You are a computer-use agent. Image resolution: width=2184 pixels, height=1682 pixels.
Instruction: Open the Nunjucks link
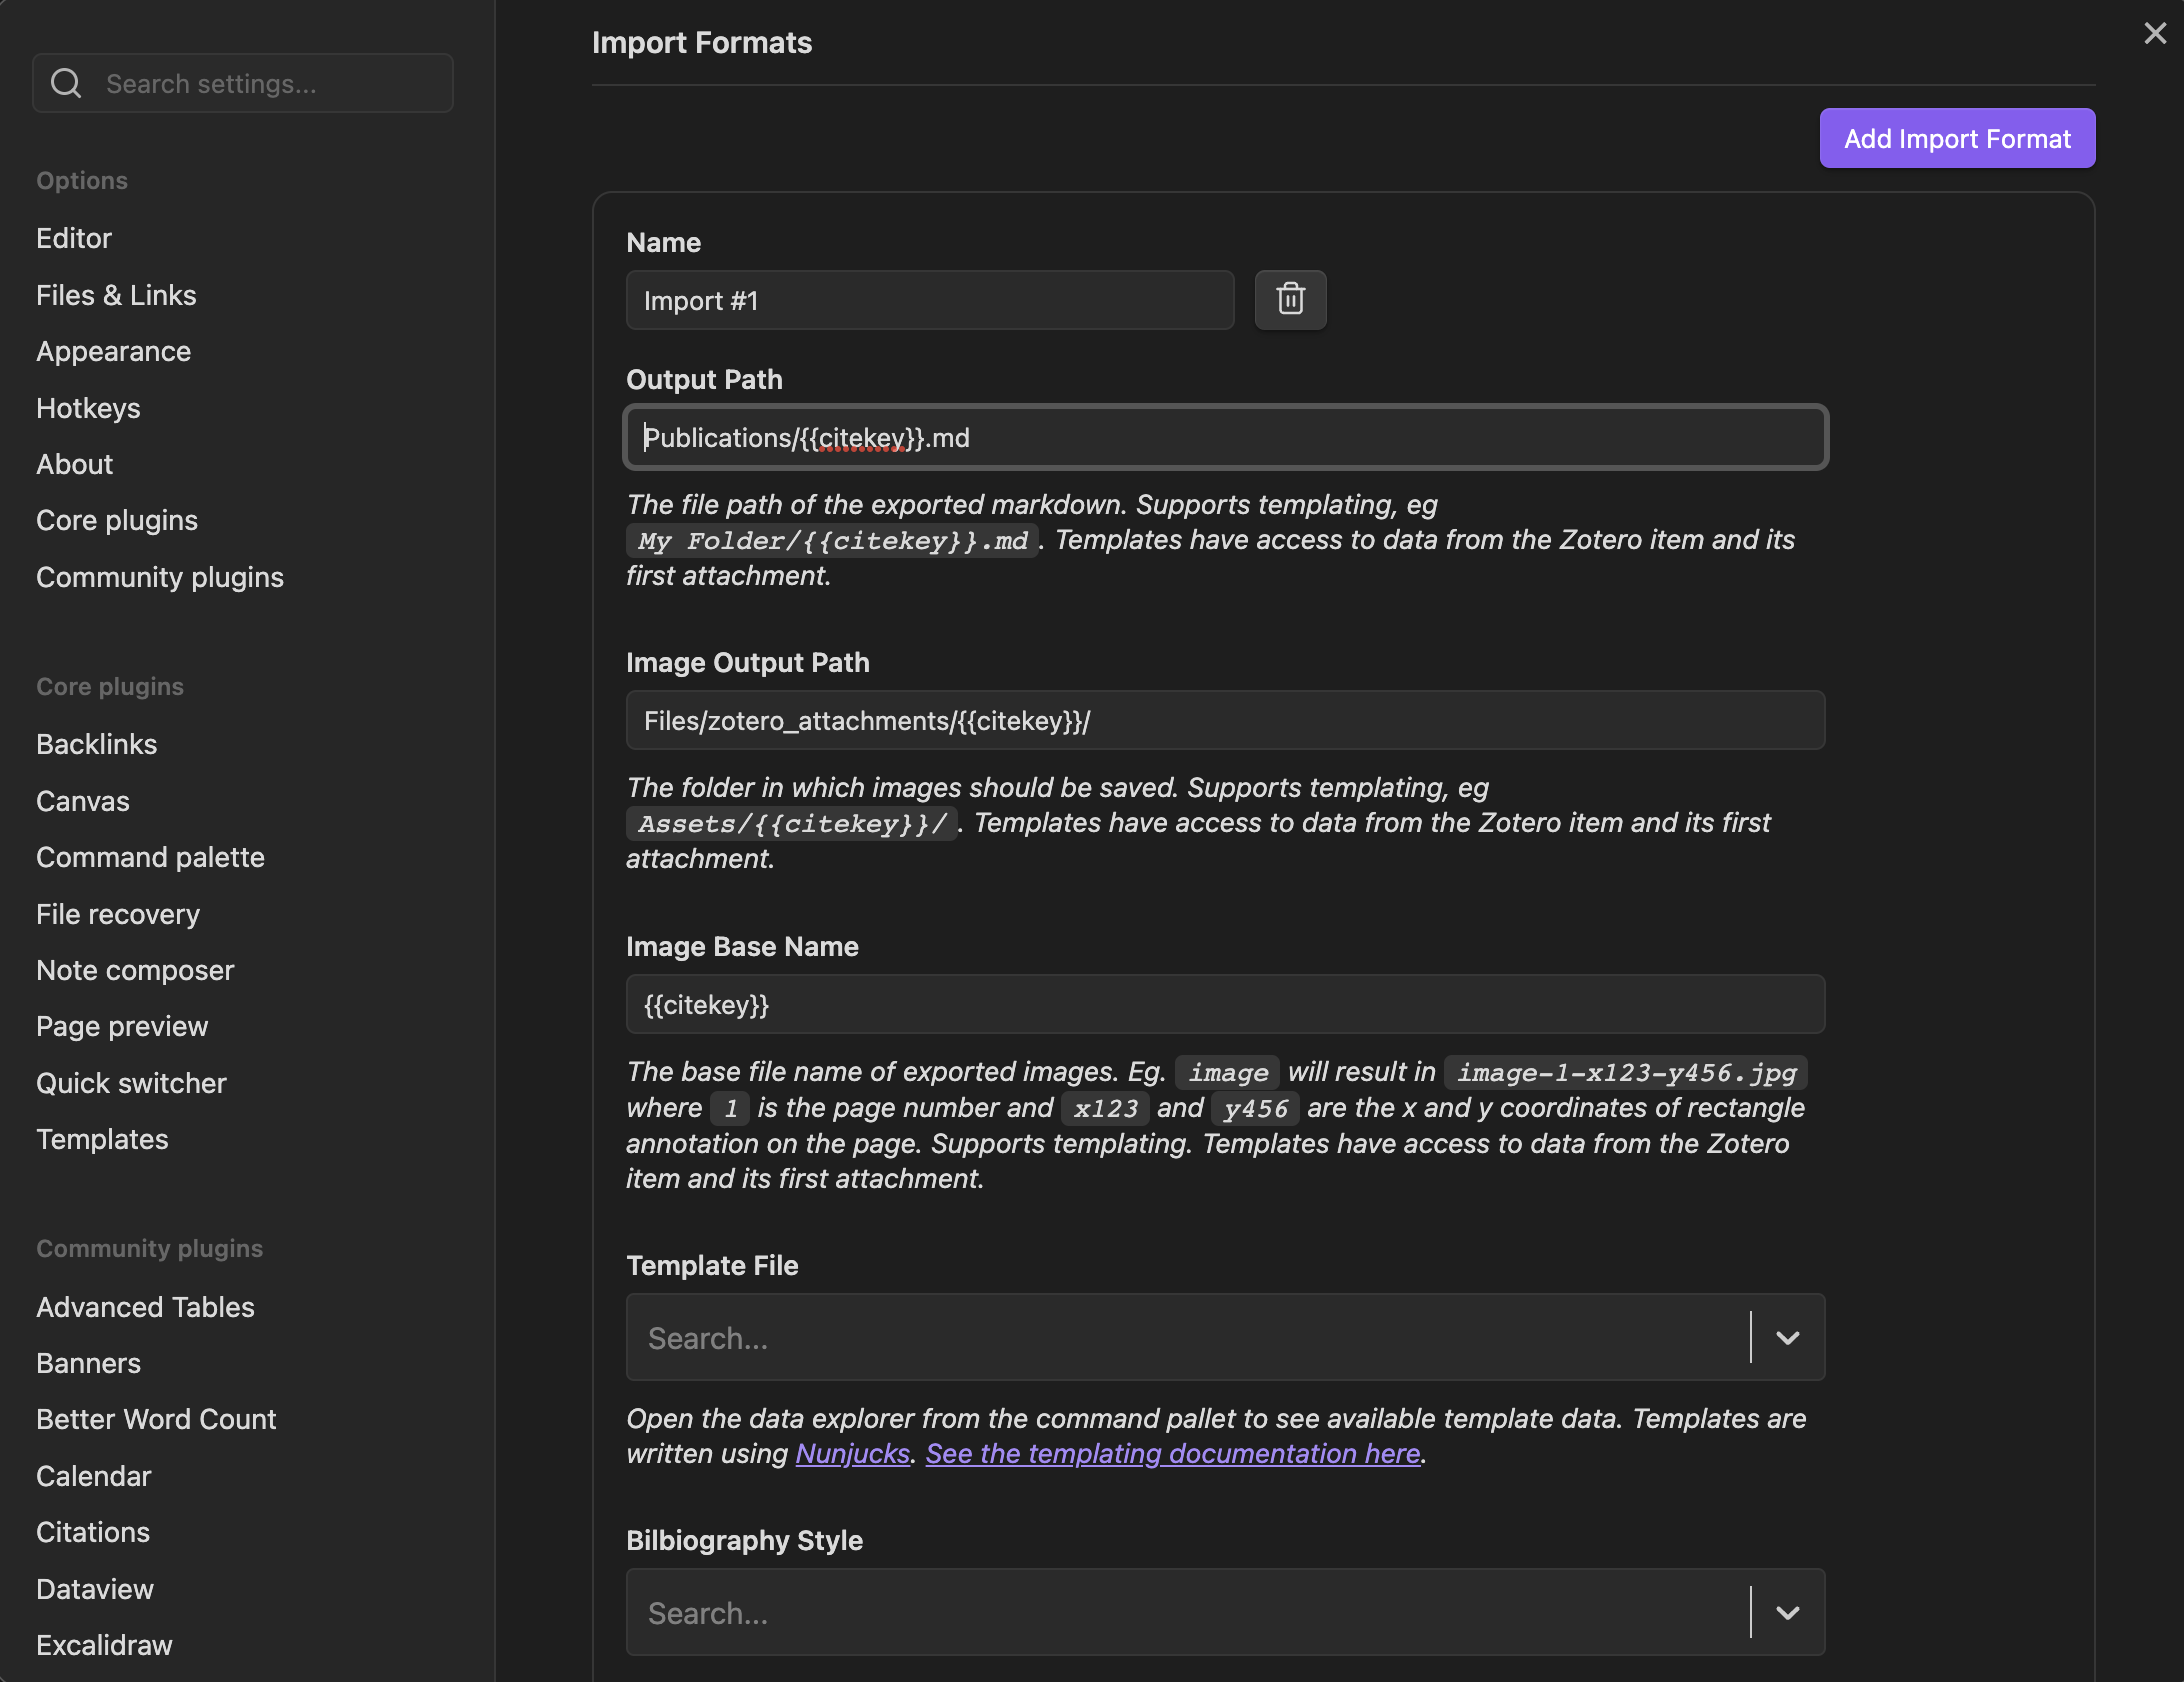(852, 1453)
